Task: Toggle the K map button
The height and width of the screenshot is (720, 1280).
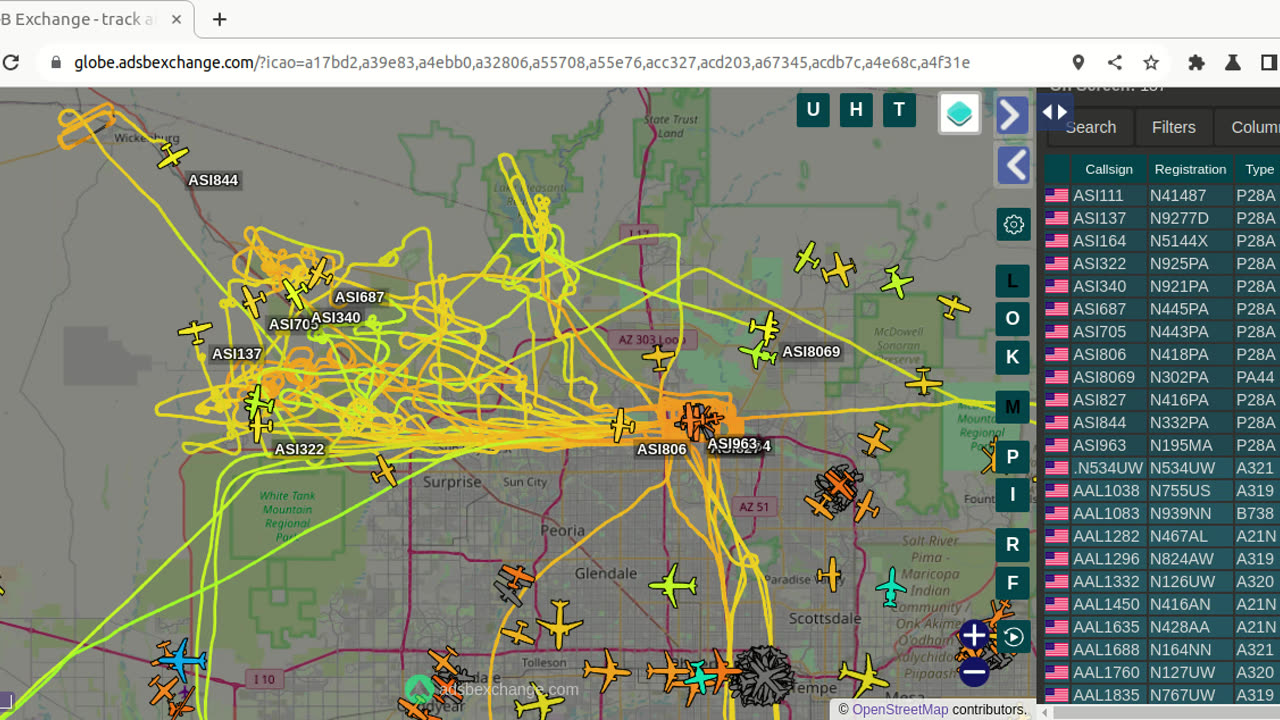Action: coord(1012,357)
